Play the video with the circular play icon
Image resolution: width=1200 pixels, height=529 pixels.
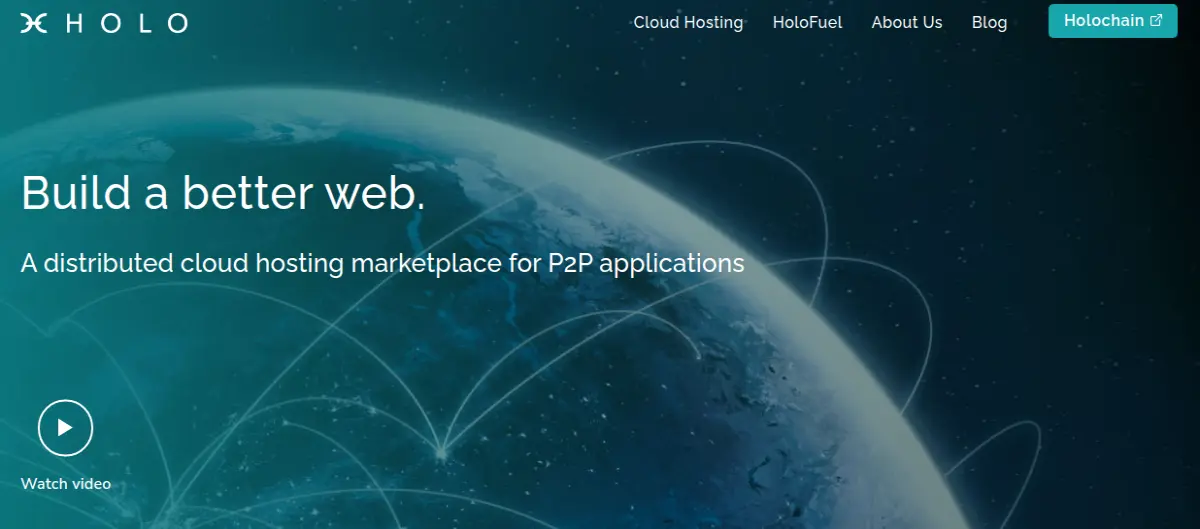tap(65, 428)
